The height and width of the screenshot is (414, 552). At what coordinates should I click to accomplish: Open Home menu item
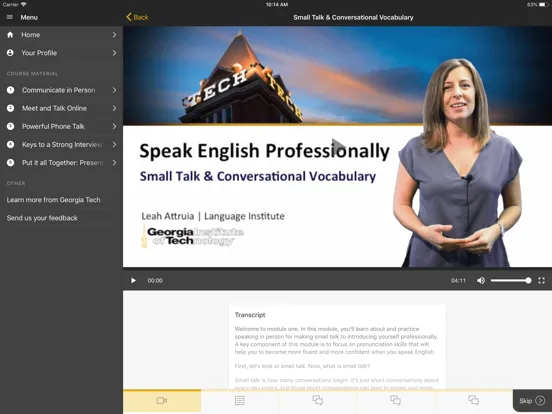pos(61,35)
